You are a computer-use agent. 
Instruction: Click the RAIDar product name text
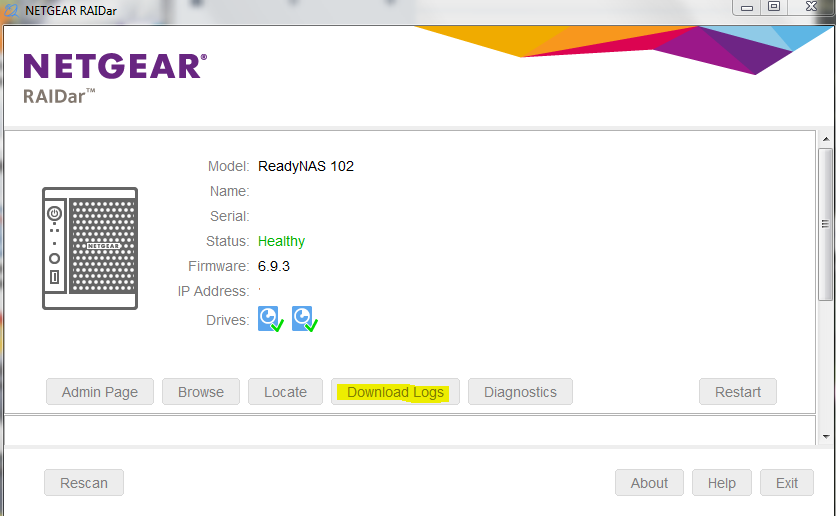pyautogui.click(x=59, y=96)
